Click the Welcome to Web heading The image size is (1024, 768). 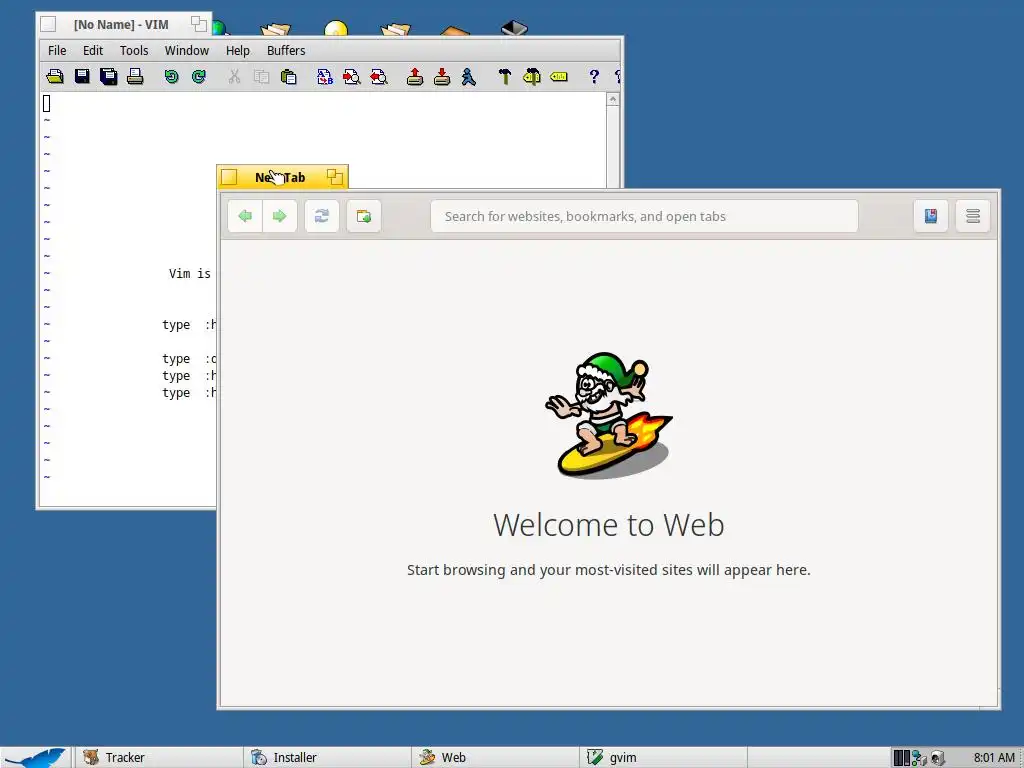pyautogui.click(x=609, y=525)
